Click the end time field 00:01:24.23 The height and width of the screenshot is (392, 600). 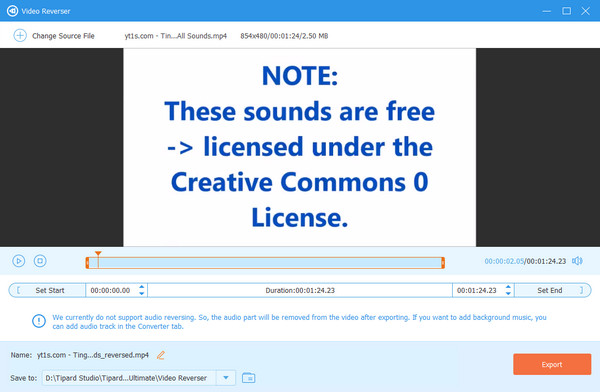click(x=477, y=290)
